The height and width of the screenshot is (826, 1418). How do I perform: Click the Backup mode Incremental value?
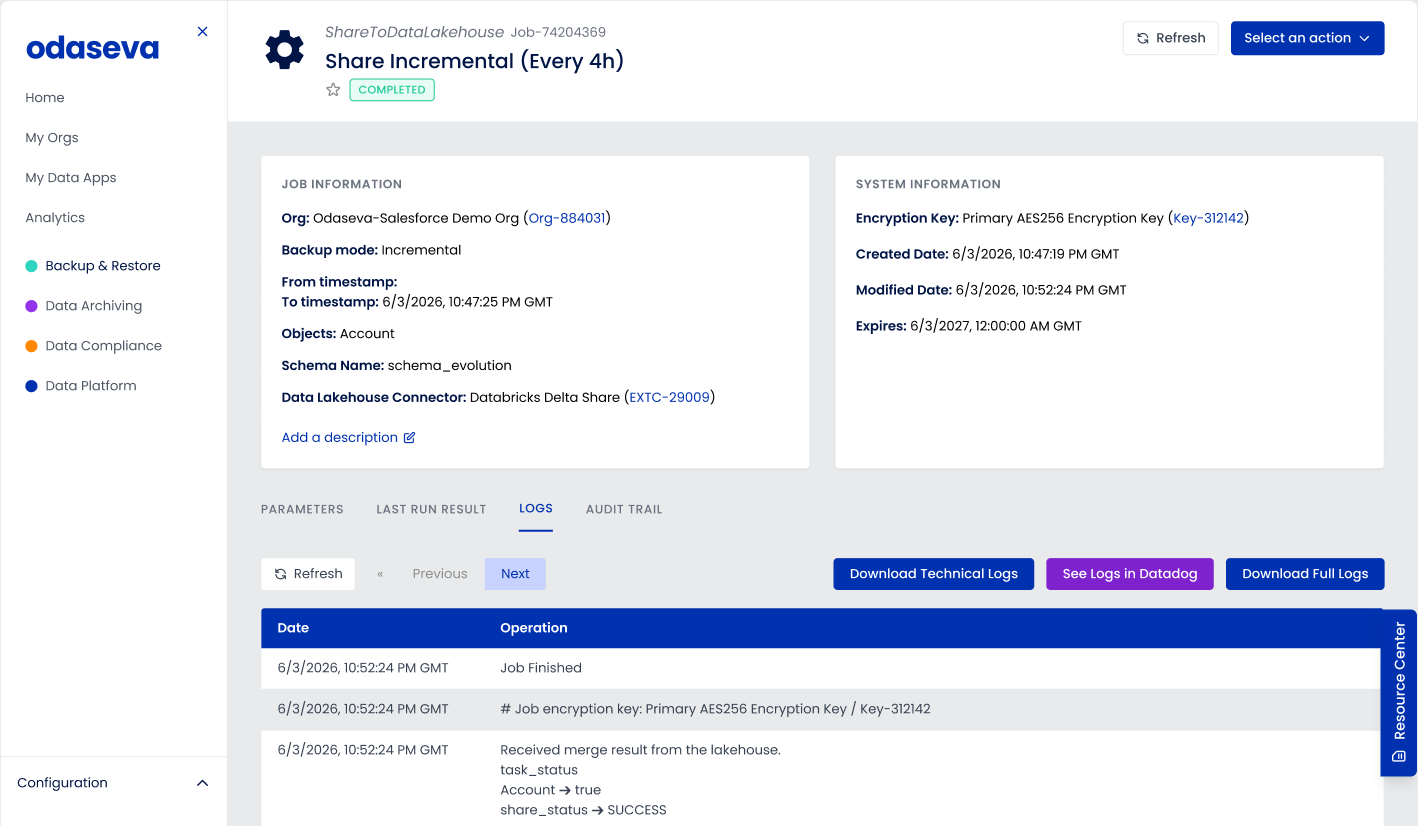tap(421, 250)
